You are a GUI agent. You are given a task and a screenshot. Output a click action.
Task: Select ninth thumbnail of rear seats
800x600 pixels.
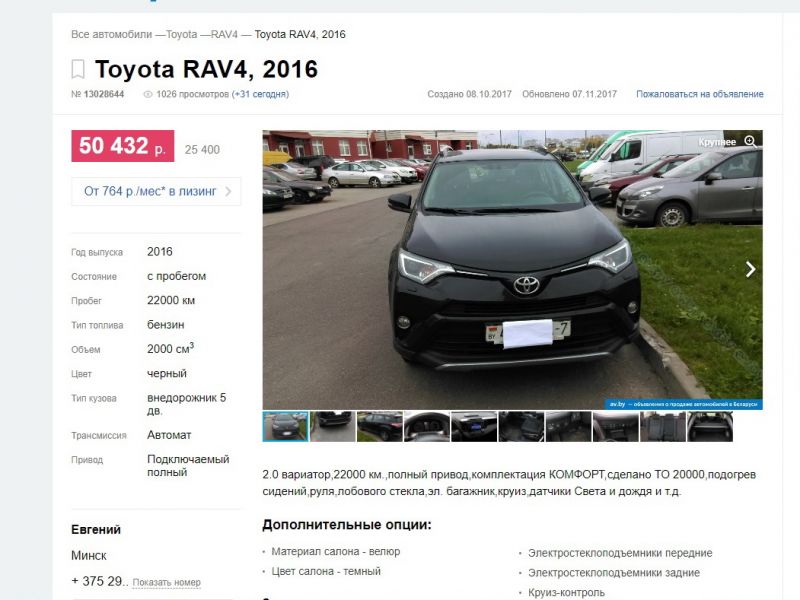[x=663, y=427]
